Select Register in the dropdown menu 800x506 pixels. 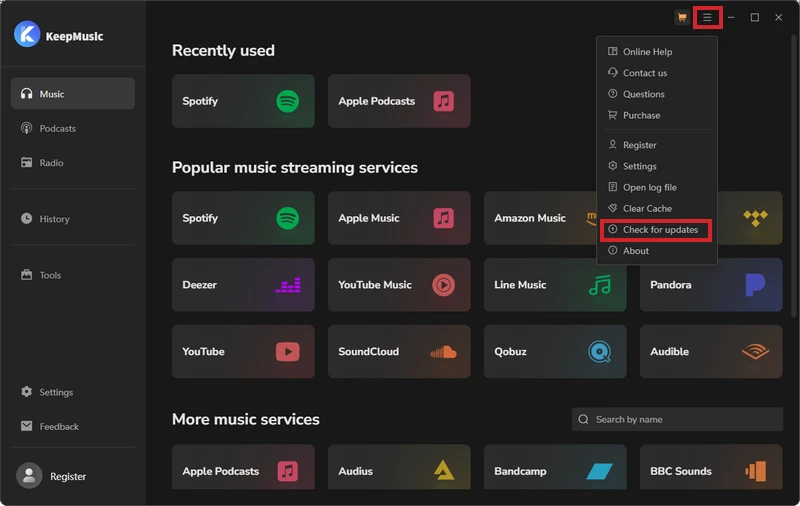[x=657, y=145]
